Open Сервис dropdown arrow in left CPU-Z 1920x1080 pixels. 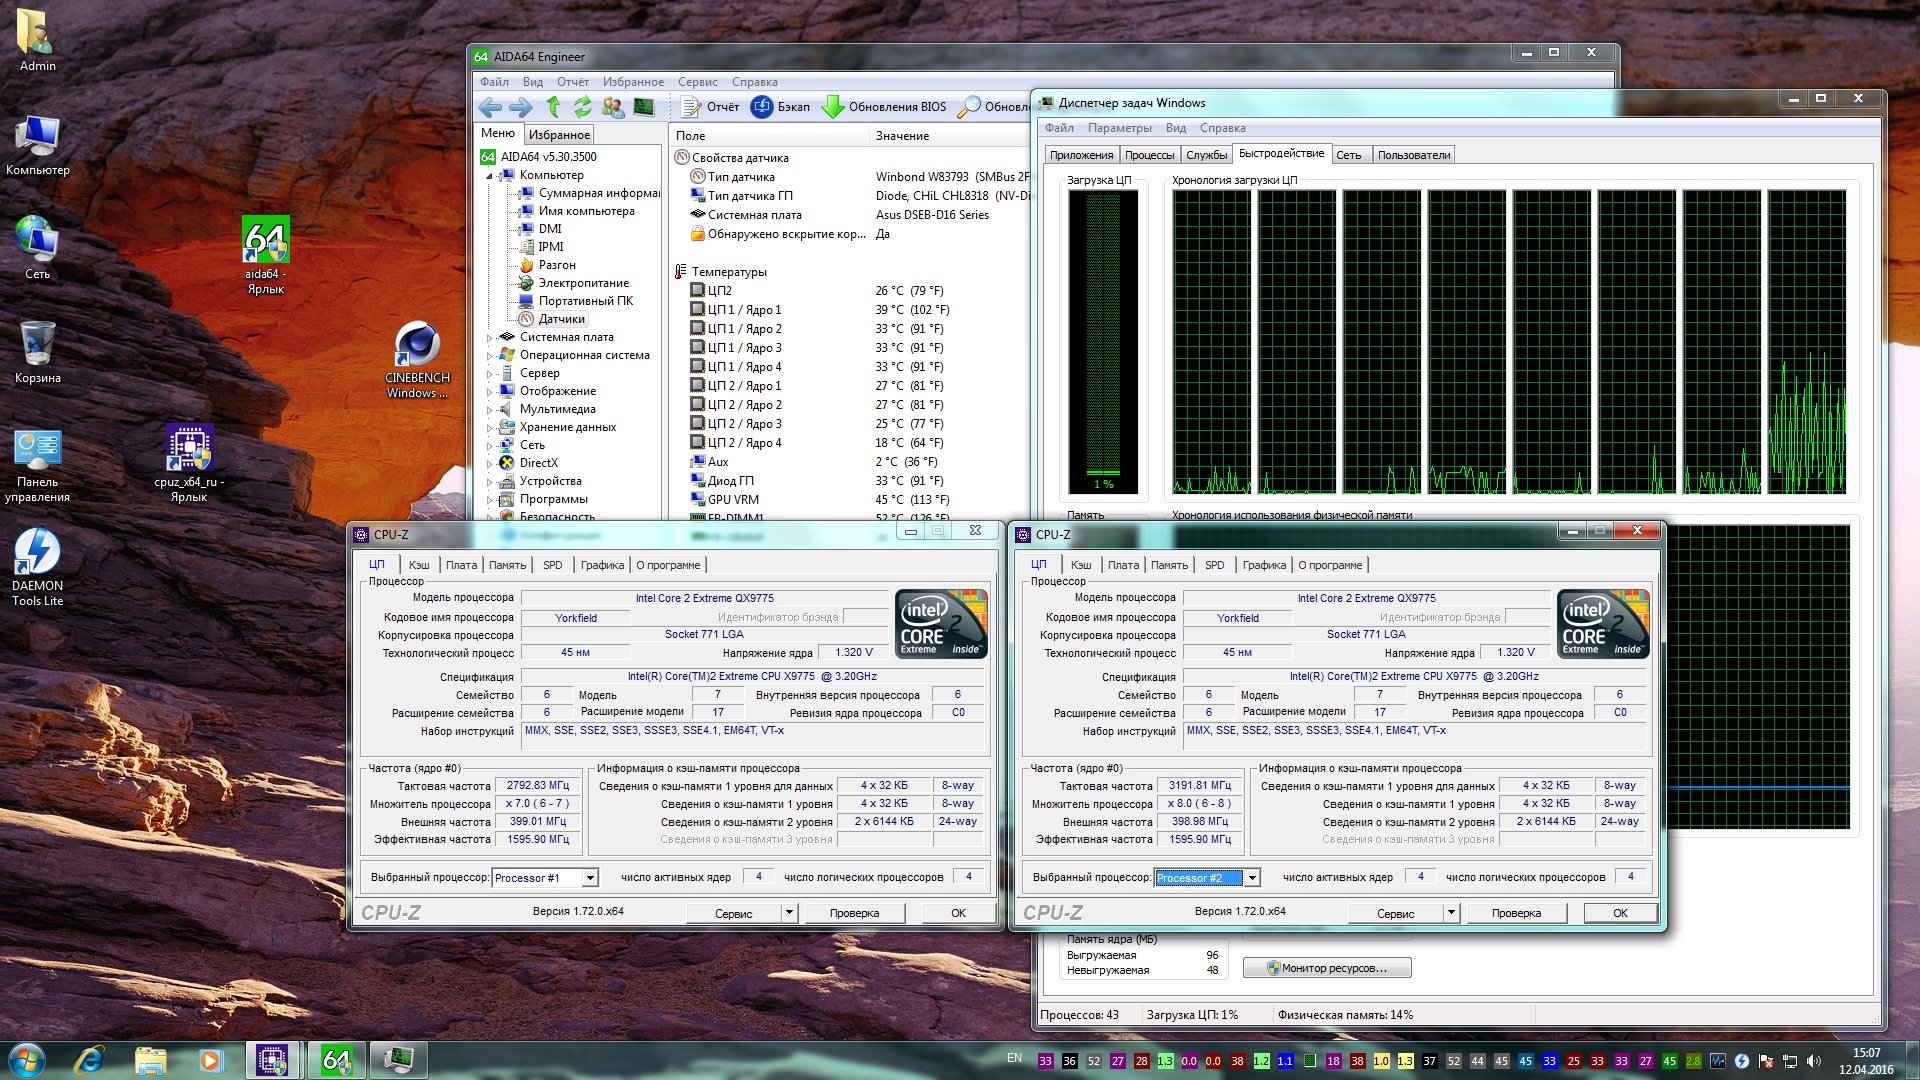789,913
